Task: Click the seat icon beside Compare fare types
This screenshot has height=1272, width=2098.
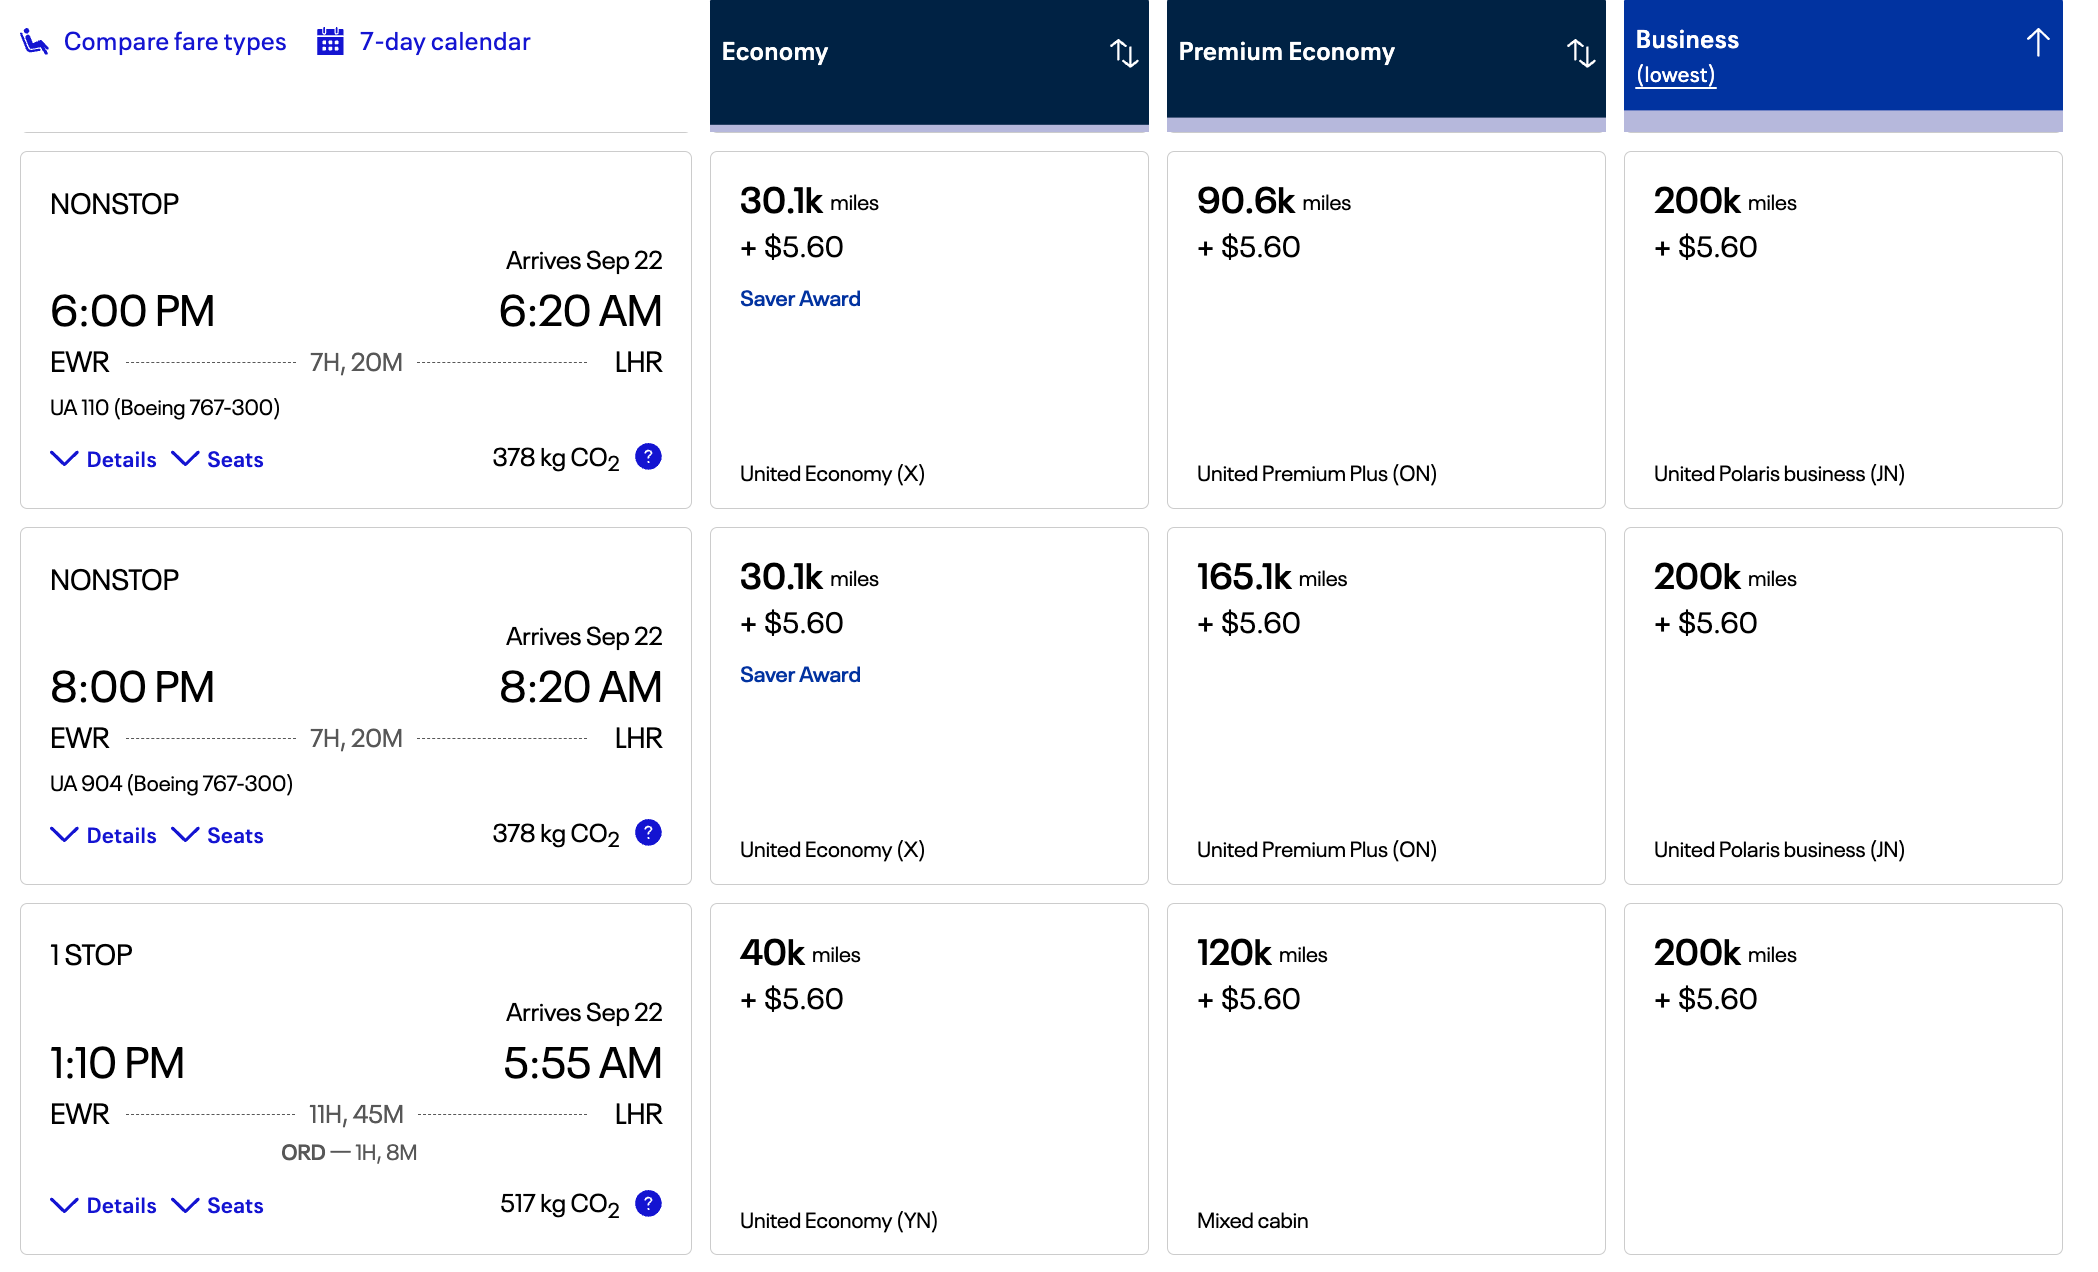Action: click(34, 42)
